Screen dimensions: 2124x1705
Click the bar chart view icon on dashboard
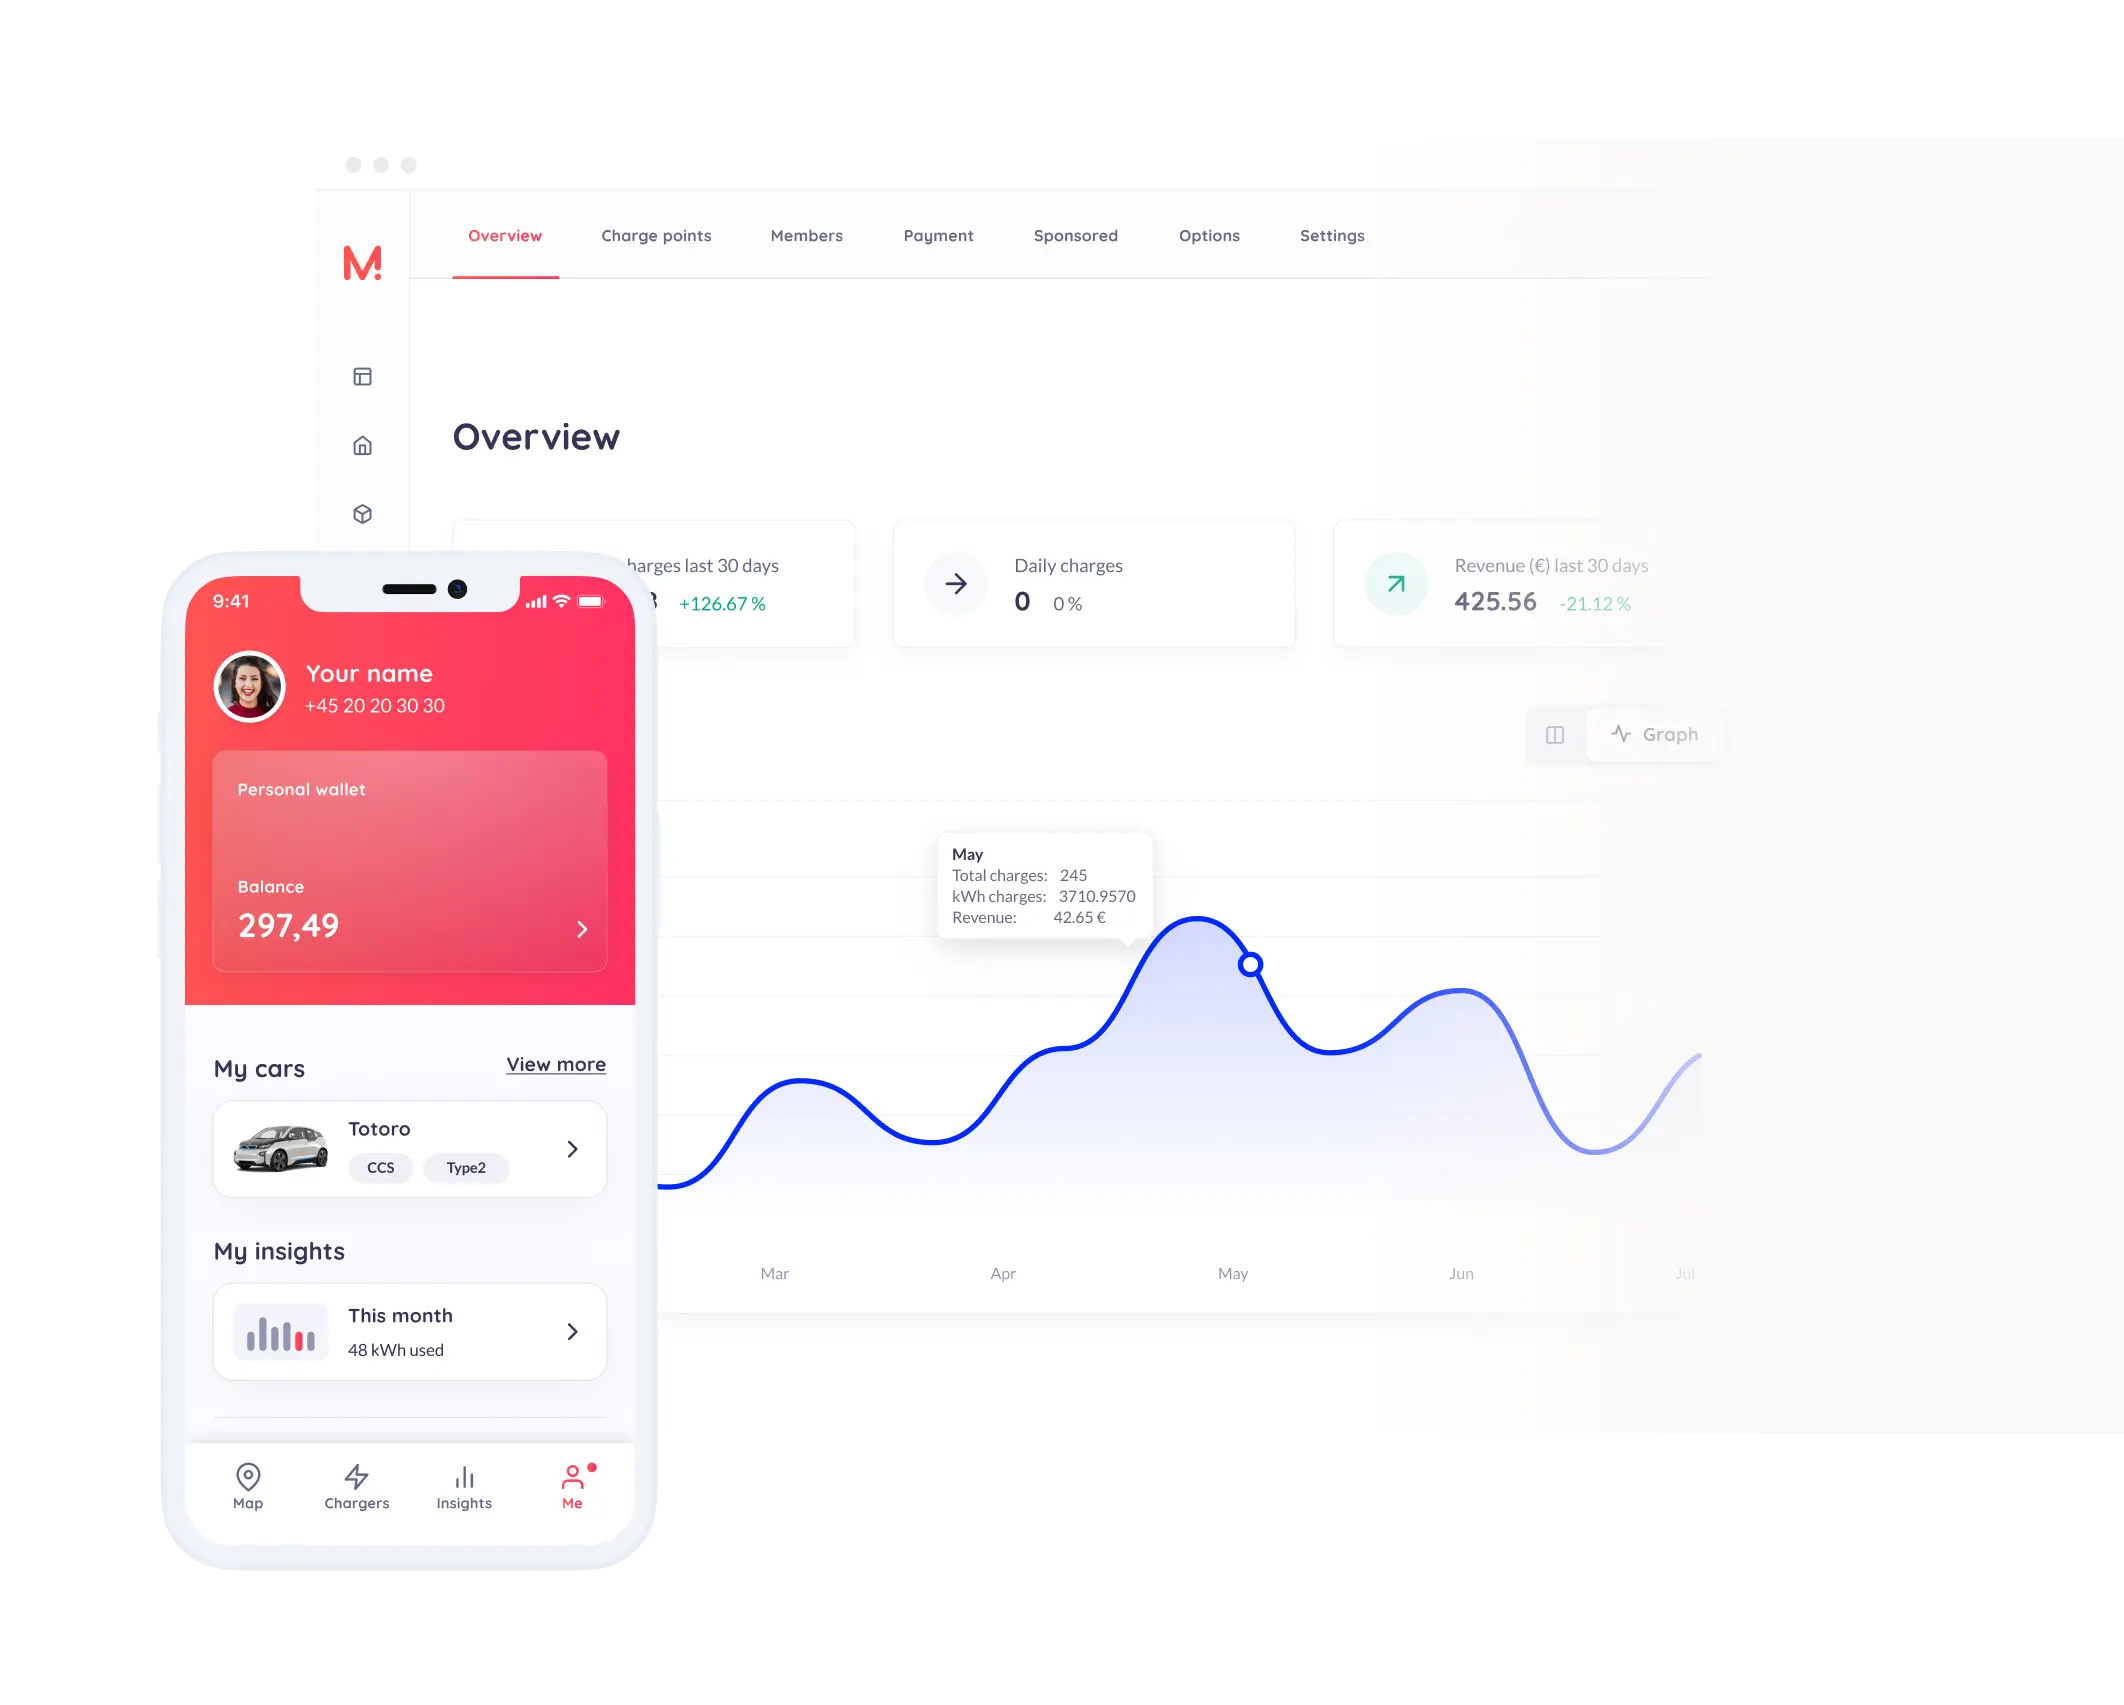tap(1553, 732)
